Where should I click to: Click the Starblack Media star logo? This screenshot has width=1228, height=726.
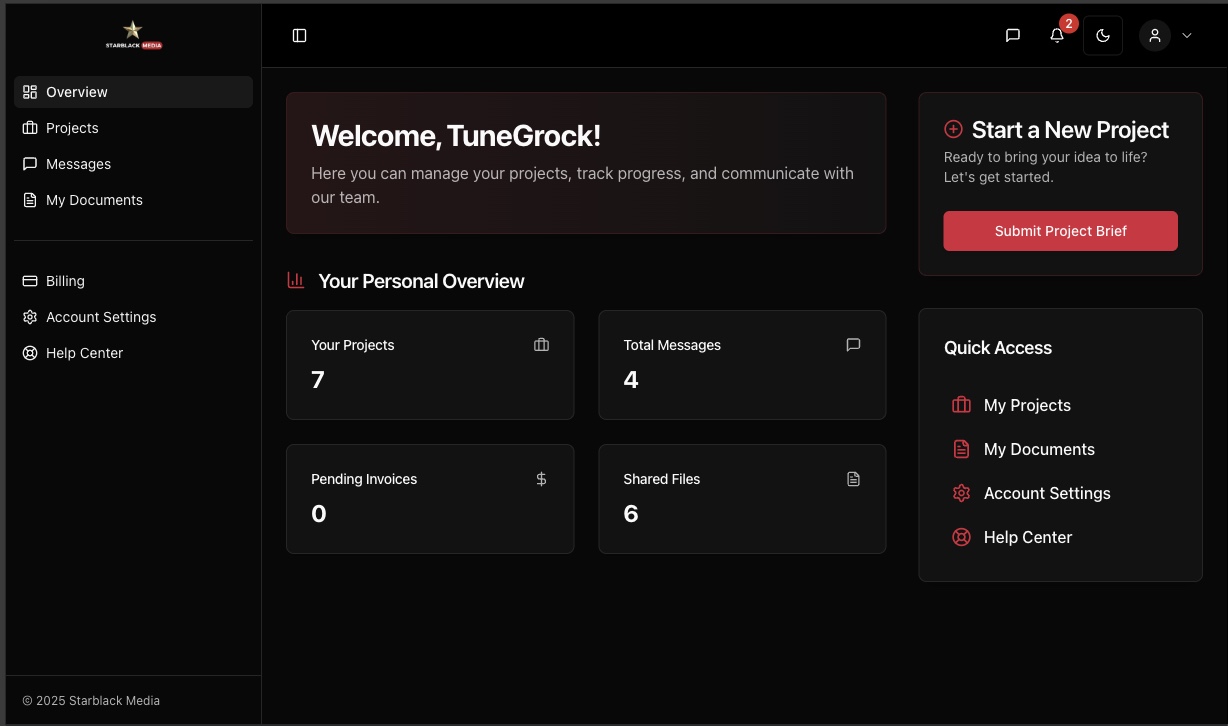pos(133,28)
